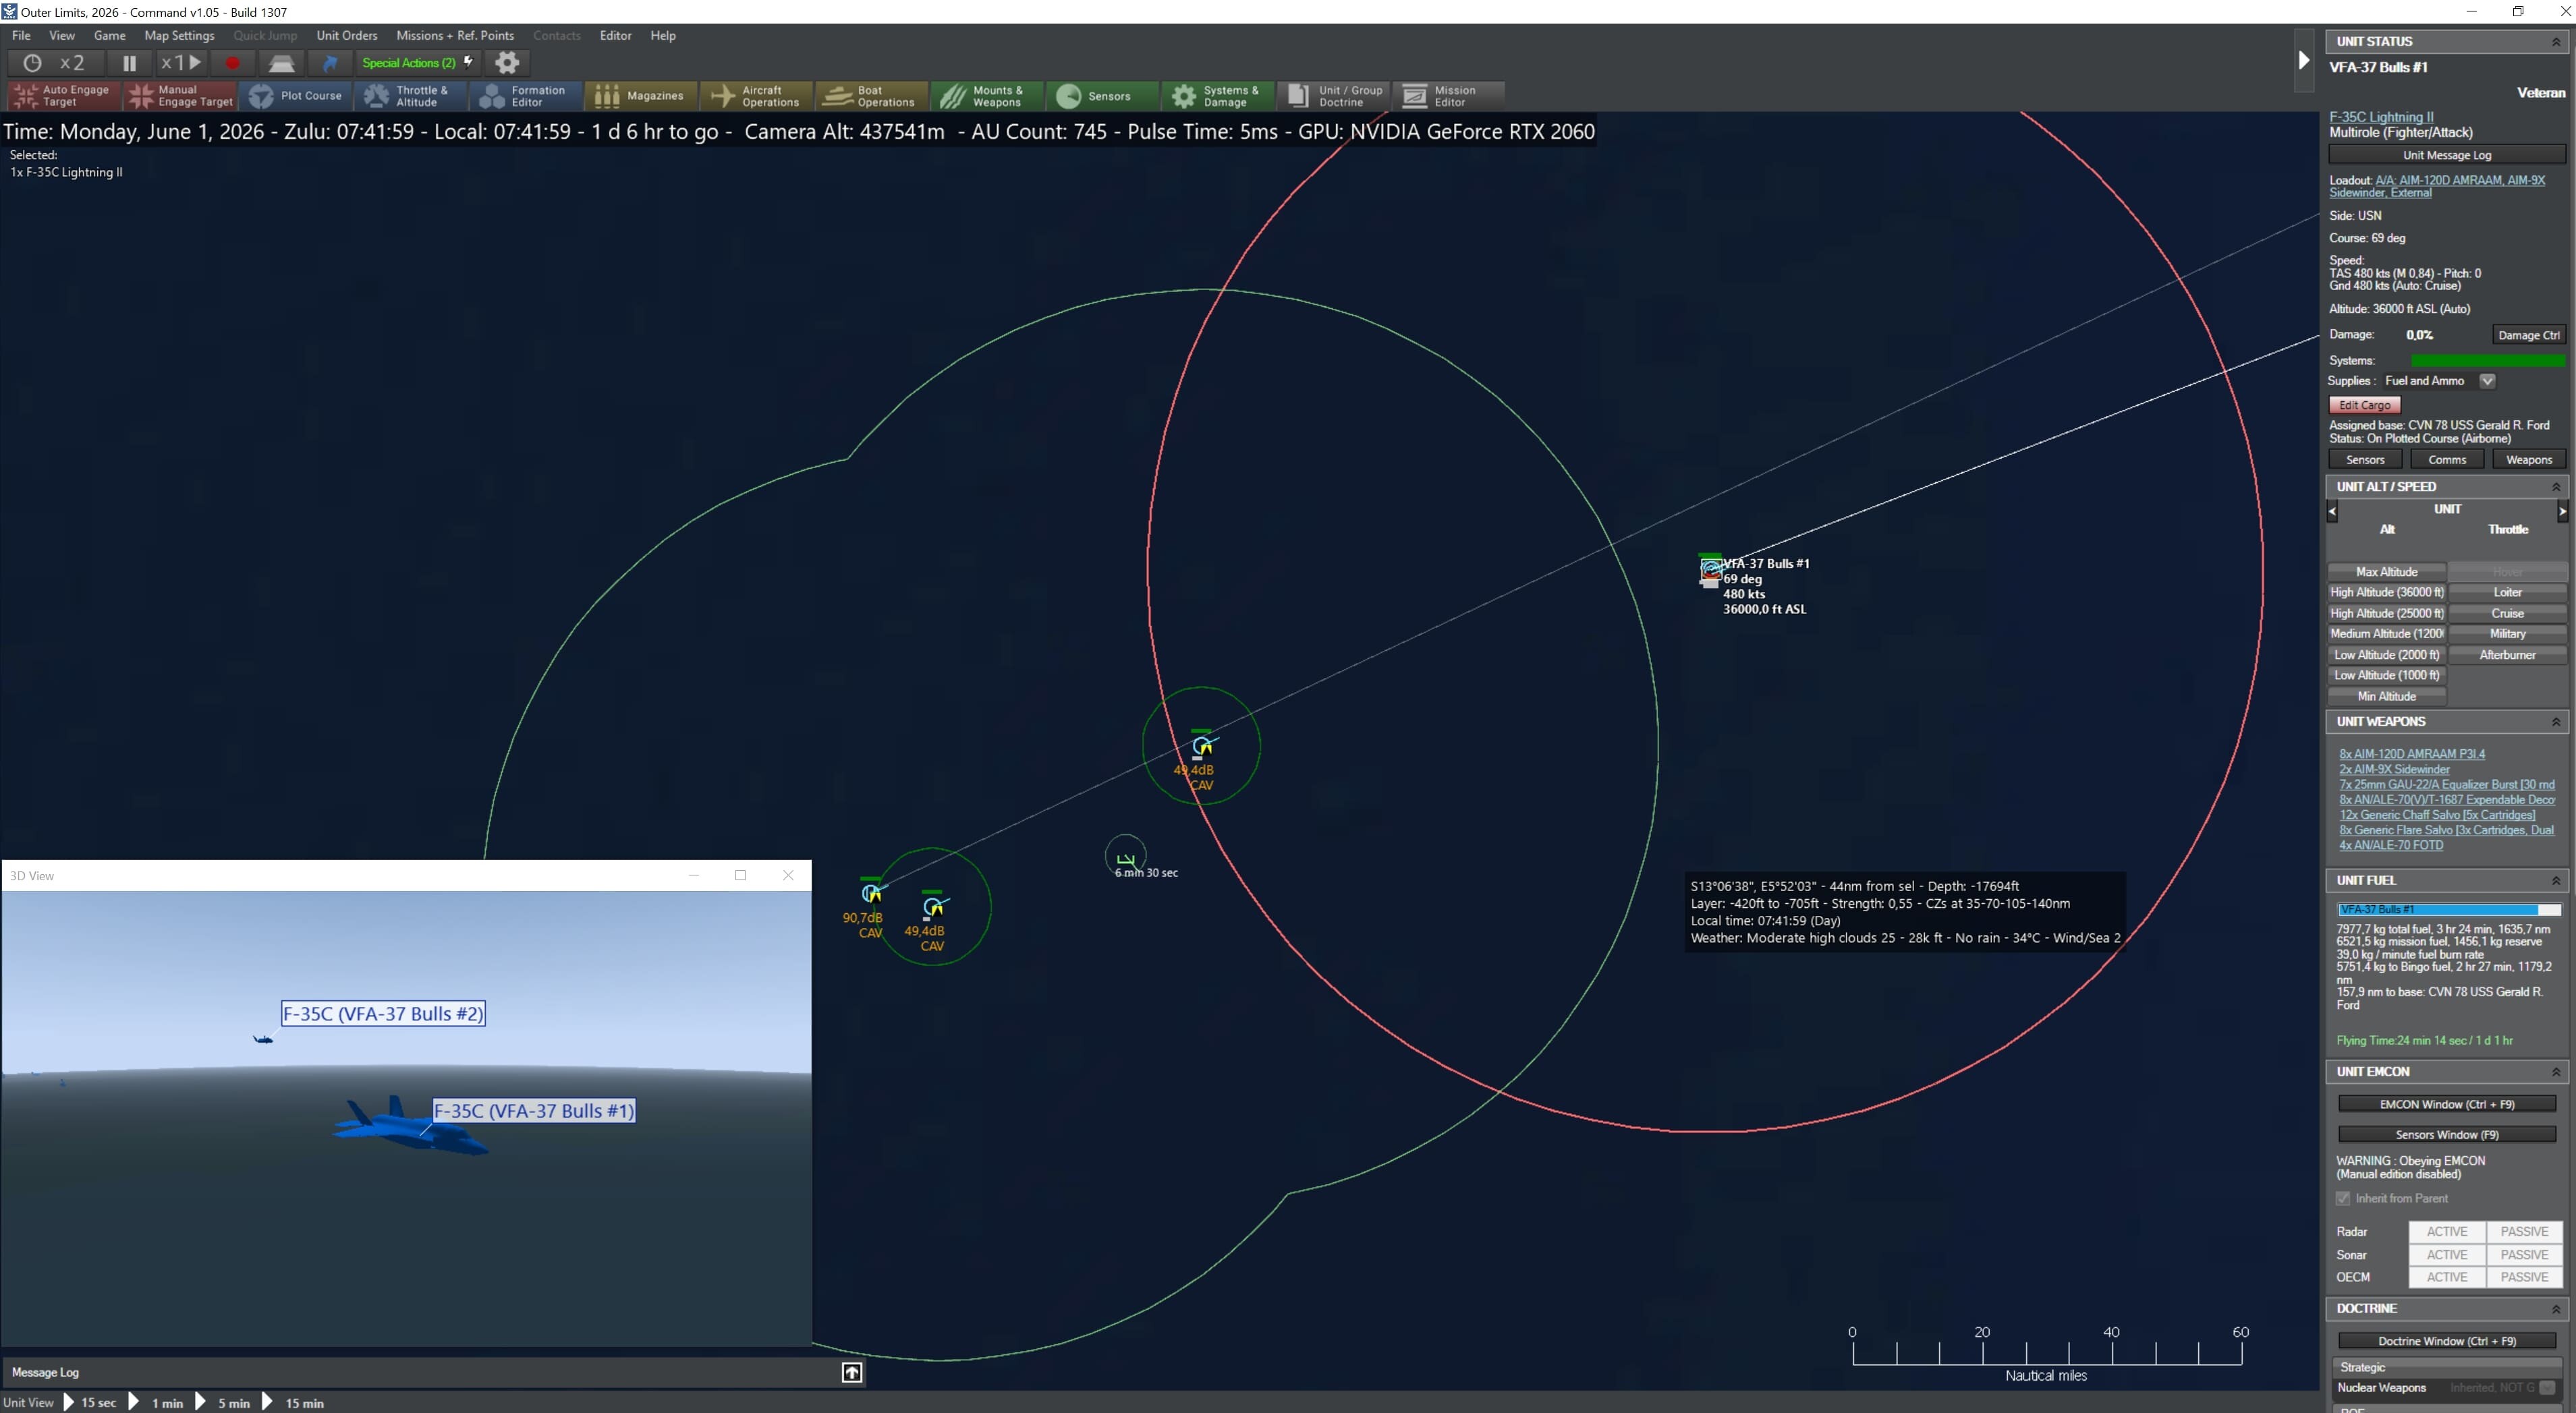Open Aircraft Operations
Image resolution: width=2576 pixels, height=1413 pixels.
click(x=755, y=96)
